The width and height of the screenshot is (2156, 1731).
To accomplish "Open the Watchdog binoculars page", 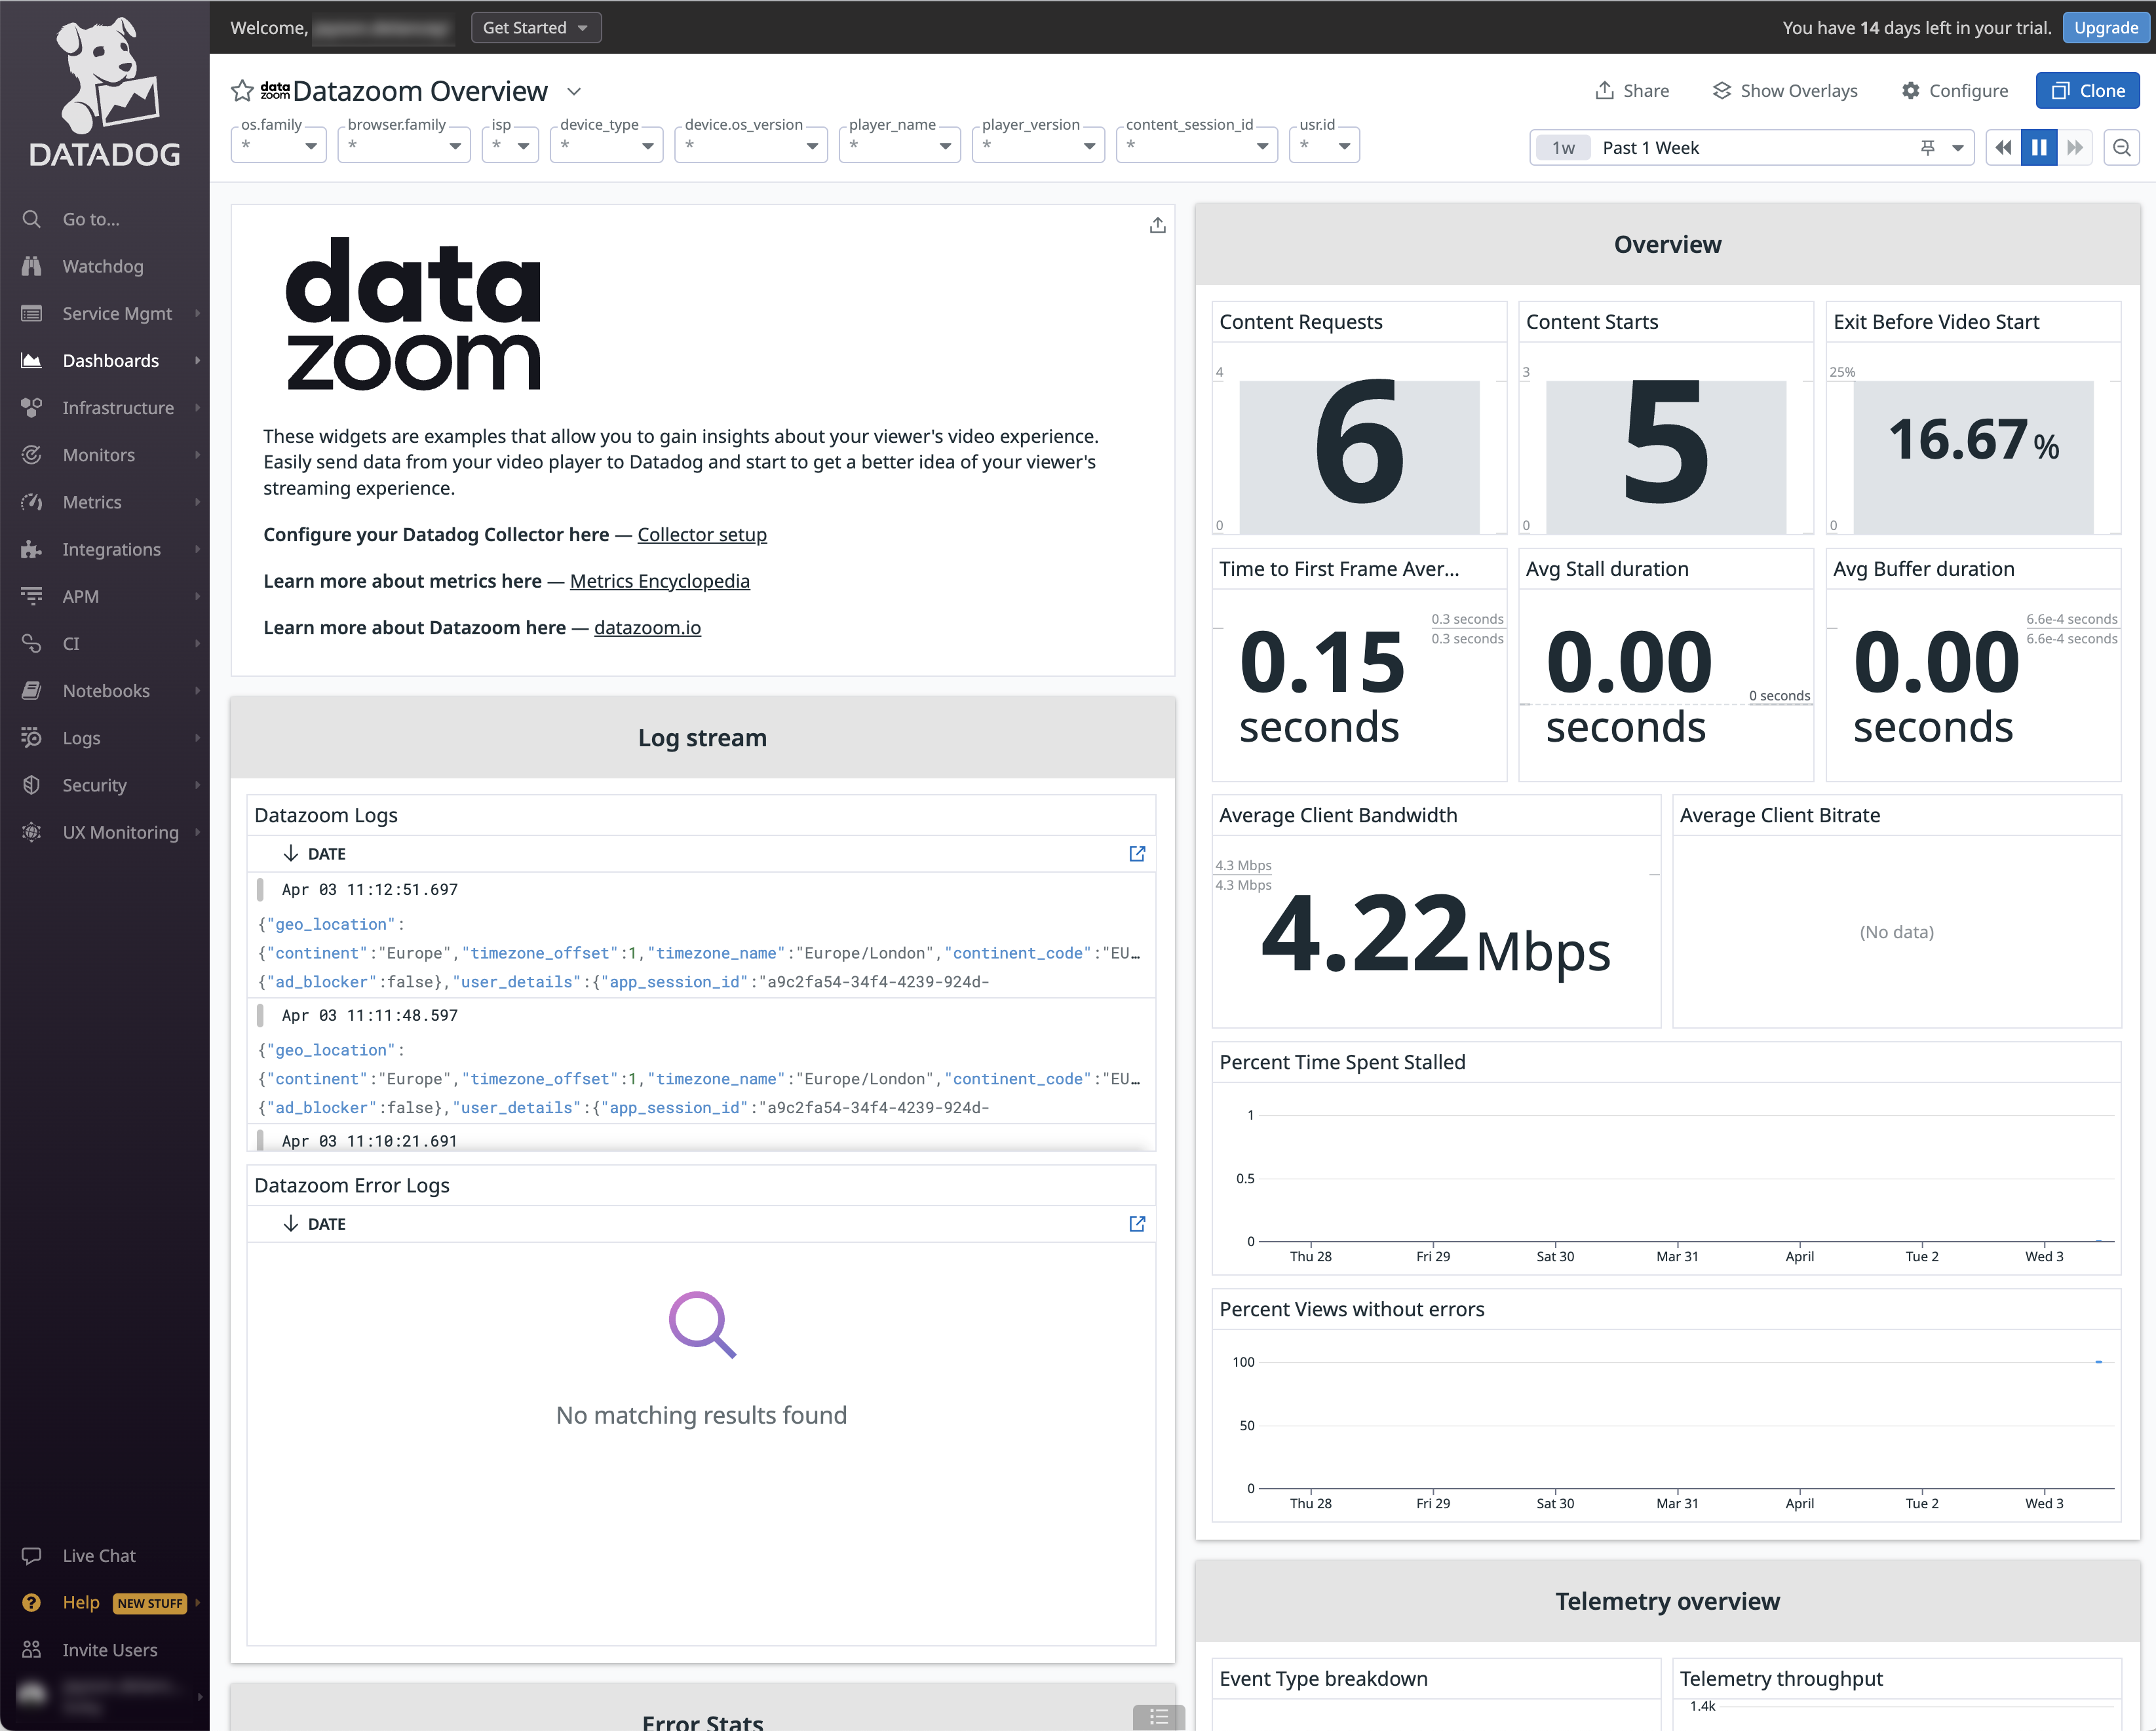I will [102, 266].
